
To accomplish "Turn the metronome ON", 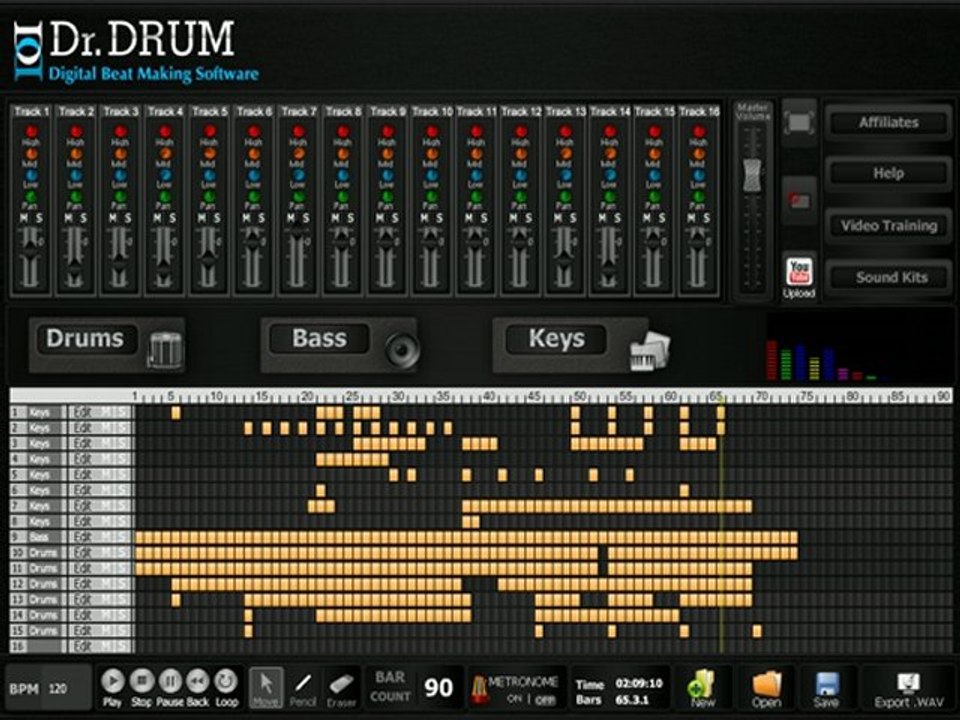I will click(x=514, y=699).
